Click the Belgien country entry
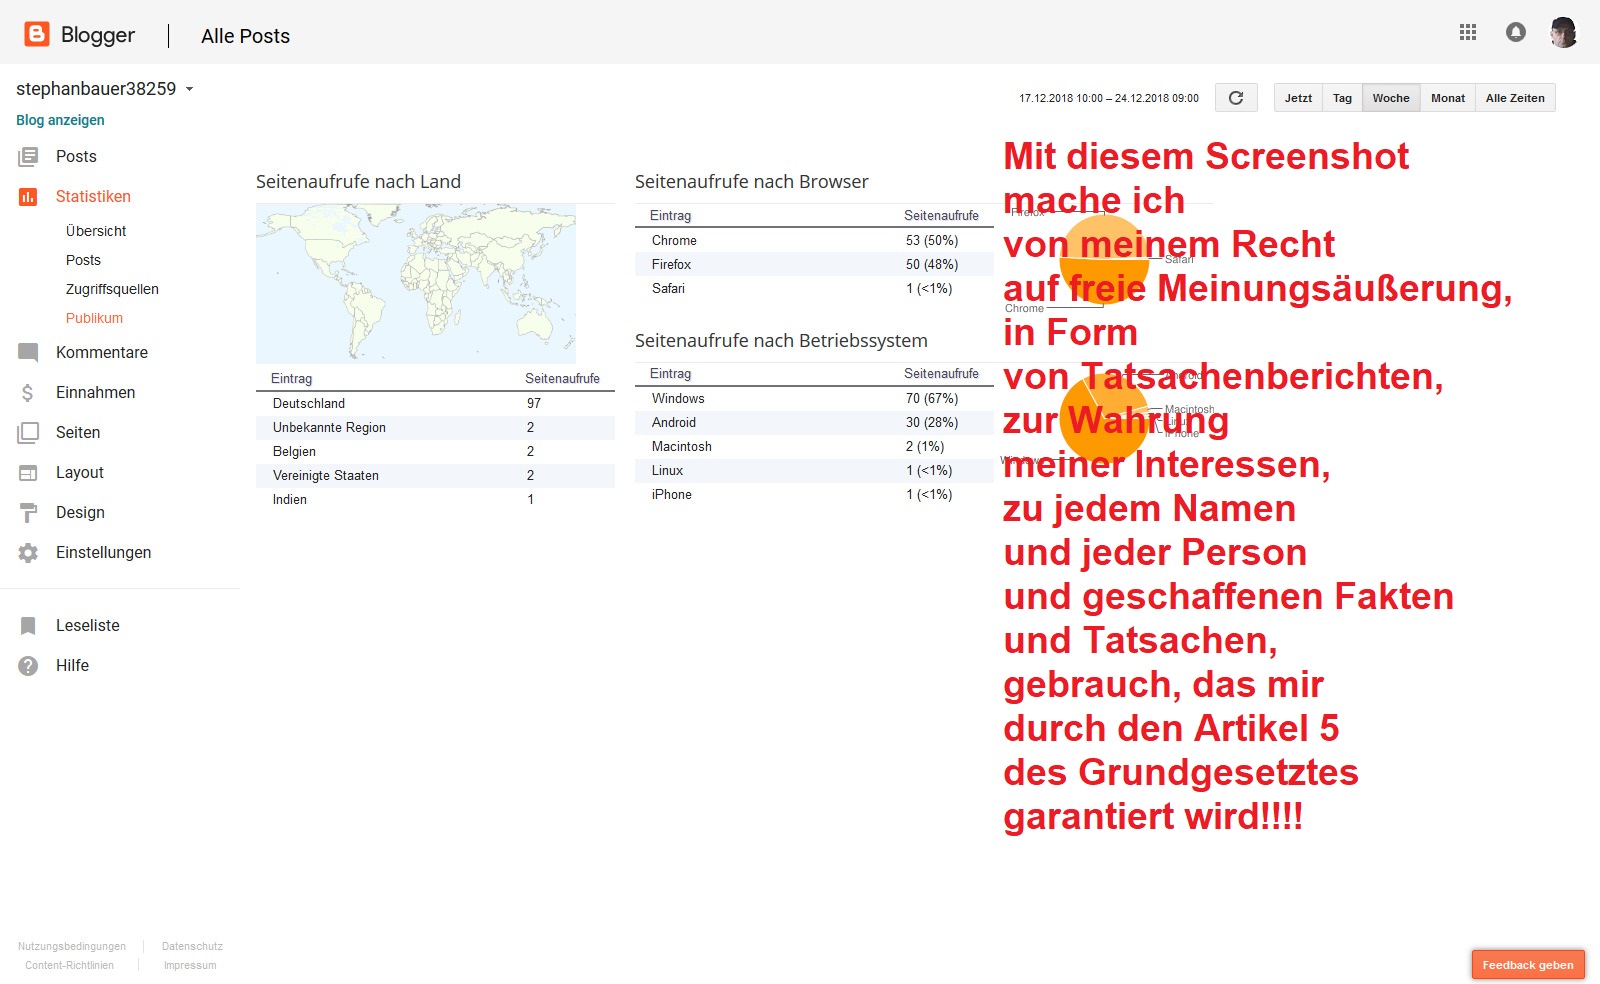The image size is (1600, 984). (435, 451)
